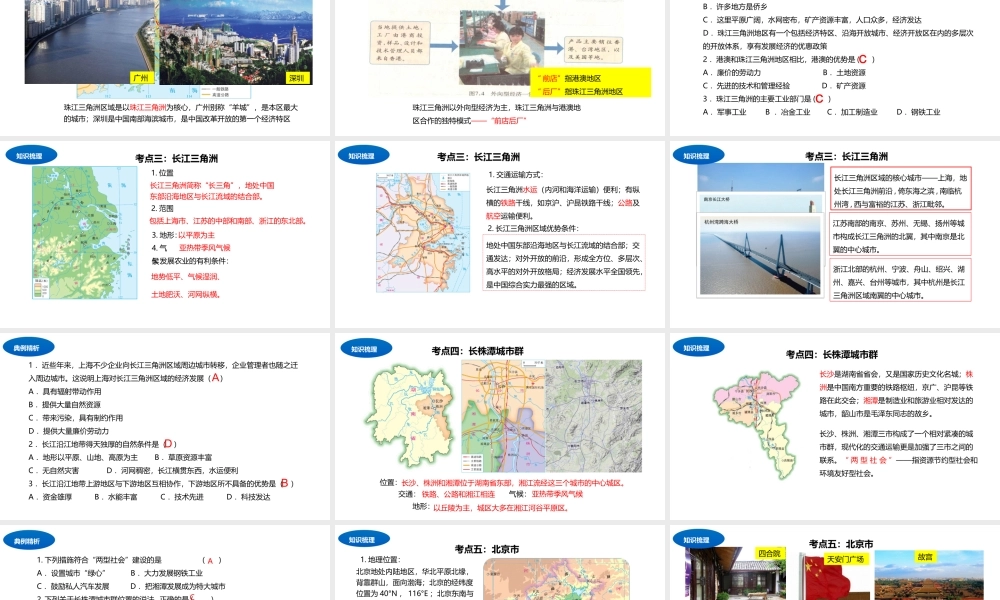Click boxed text about core city 上海
The image size is (1000, 600).
pyautogui.click(x=901, y=190)
